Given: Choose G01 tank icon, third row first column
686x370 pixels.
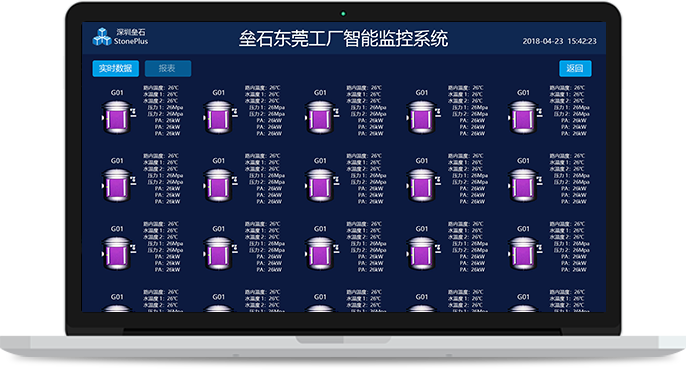Looking at the screenshot, I should 119,253.
